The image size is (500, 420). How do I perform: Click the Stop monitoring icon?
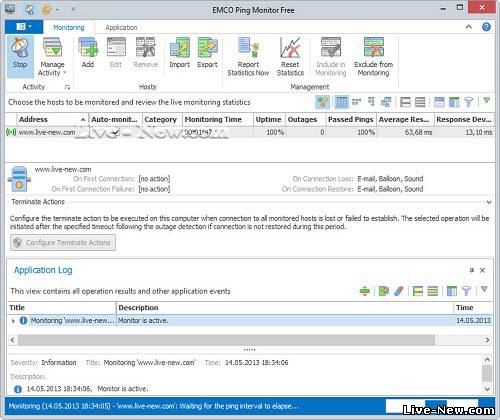coord(20,48)
